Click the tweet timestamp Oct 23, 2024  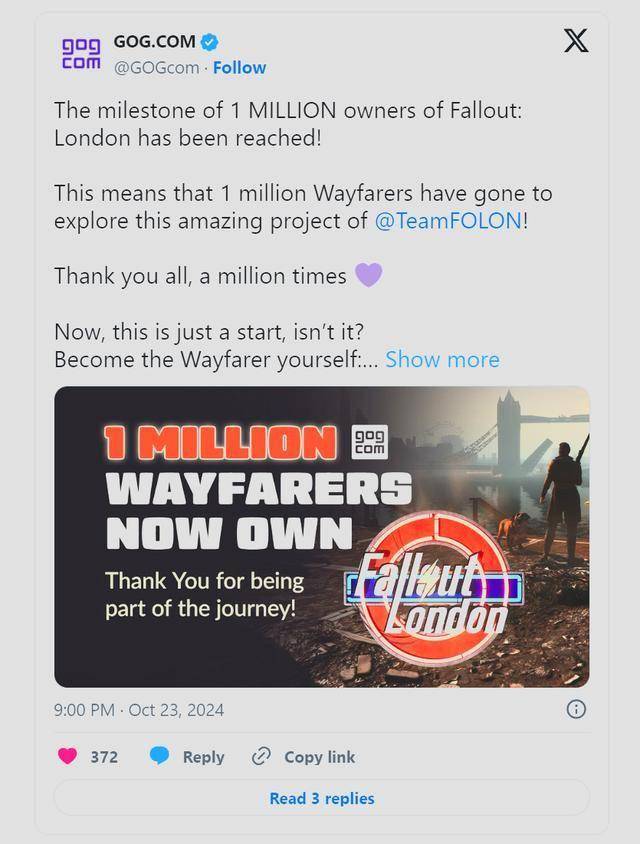139,710
